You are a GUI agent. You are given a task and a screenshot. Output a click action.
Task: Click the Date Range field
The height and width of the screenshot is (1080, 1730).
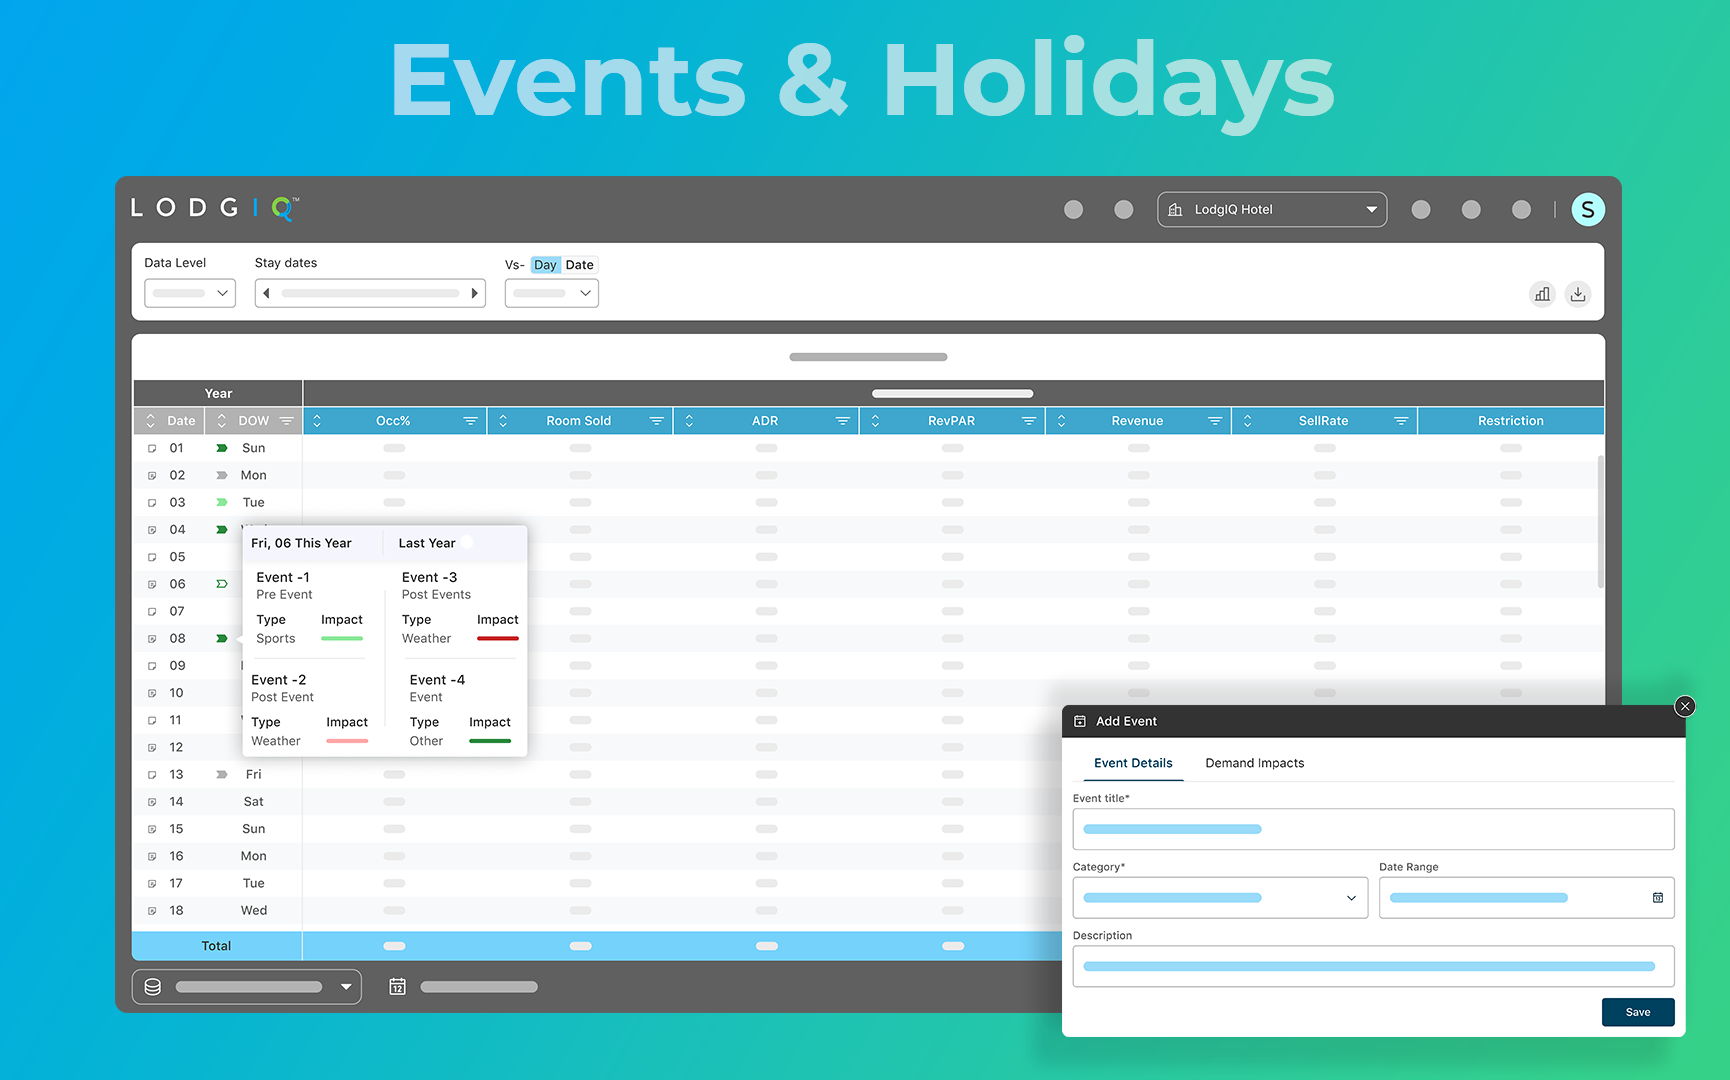(1527, 898)
